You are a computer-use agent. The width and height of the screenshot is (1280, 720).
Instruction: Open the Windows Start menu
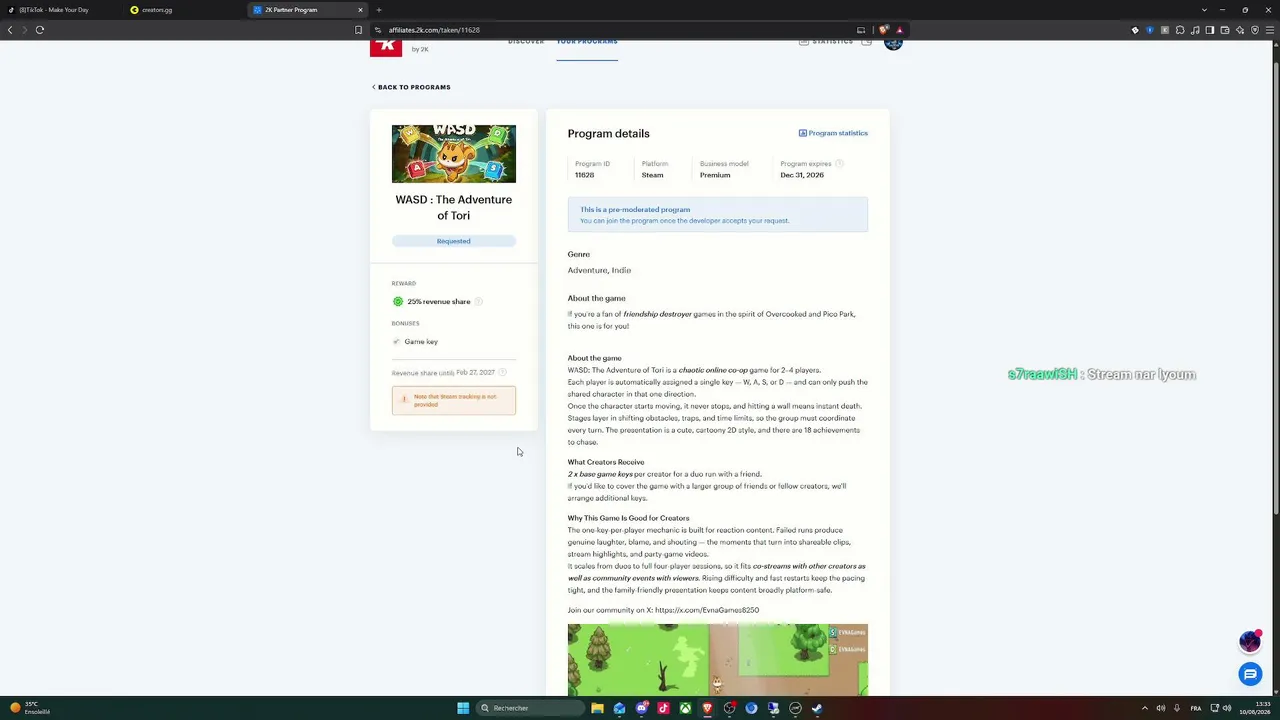(463, 708)
